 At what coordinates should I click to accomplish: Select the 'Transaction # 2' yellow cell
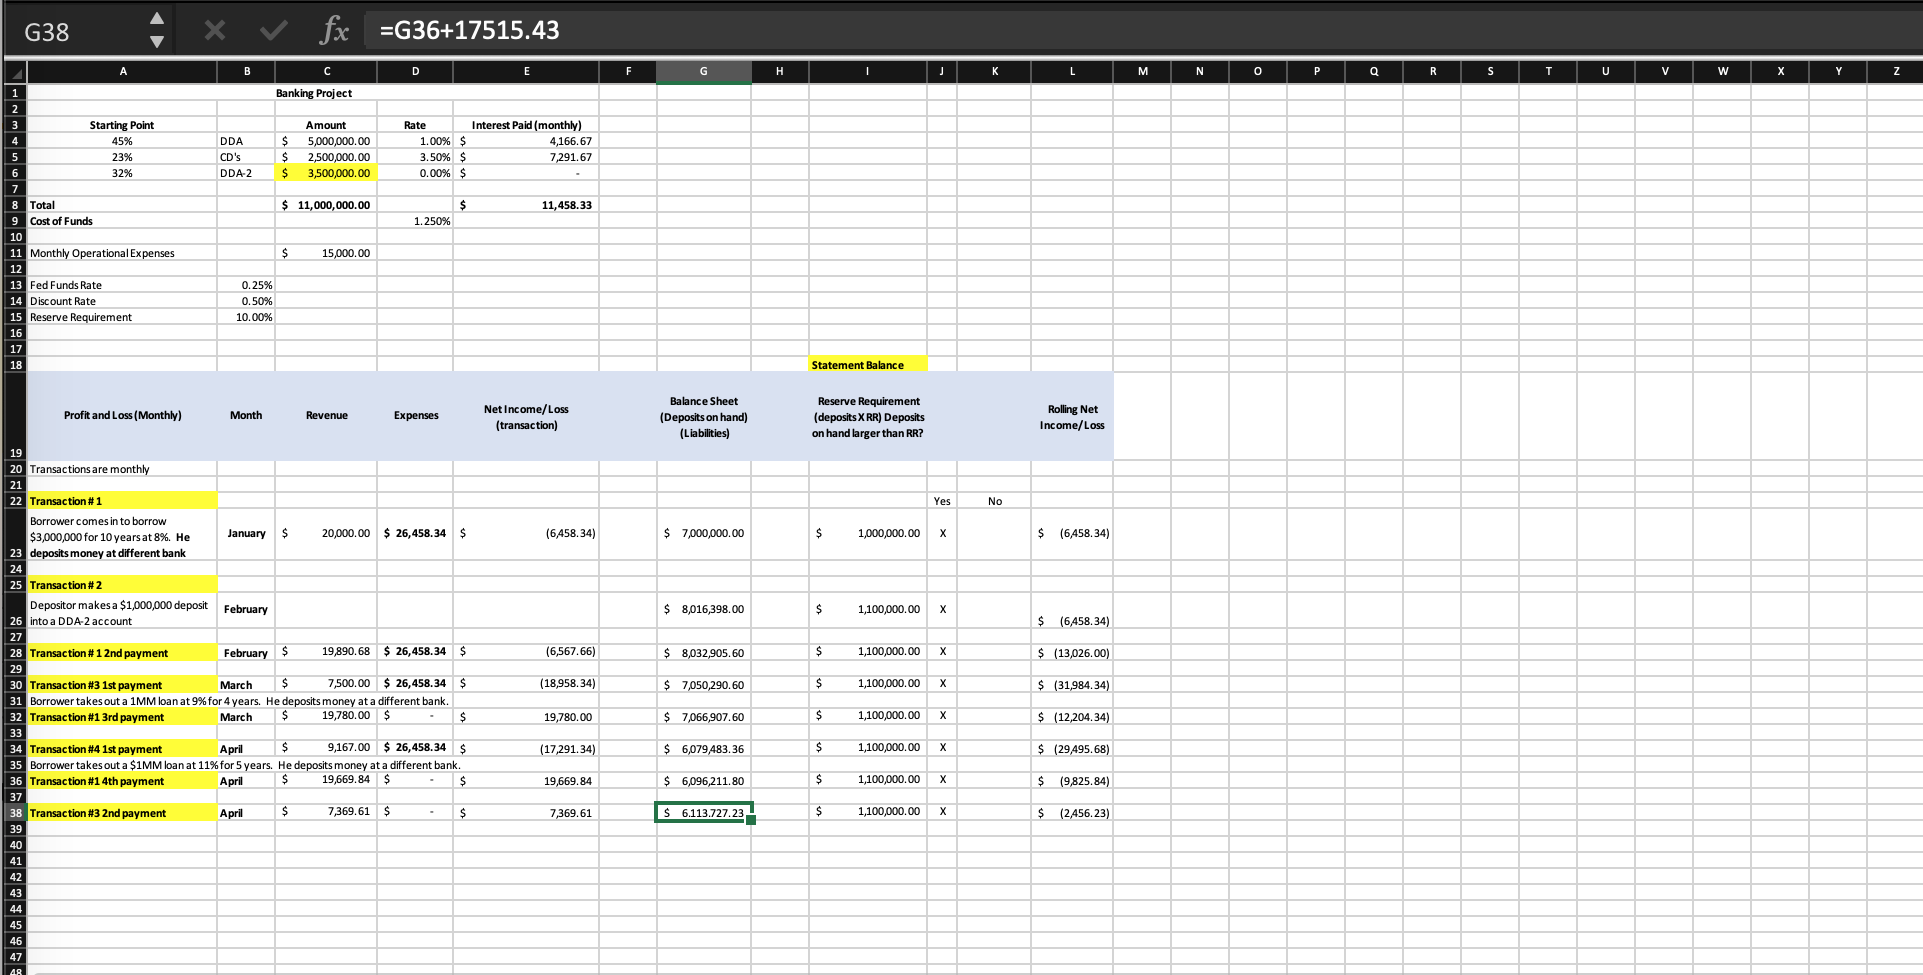tap(122, 585)
